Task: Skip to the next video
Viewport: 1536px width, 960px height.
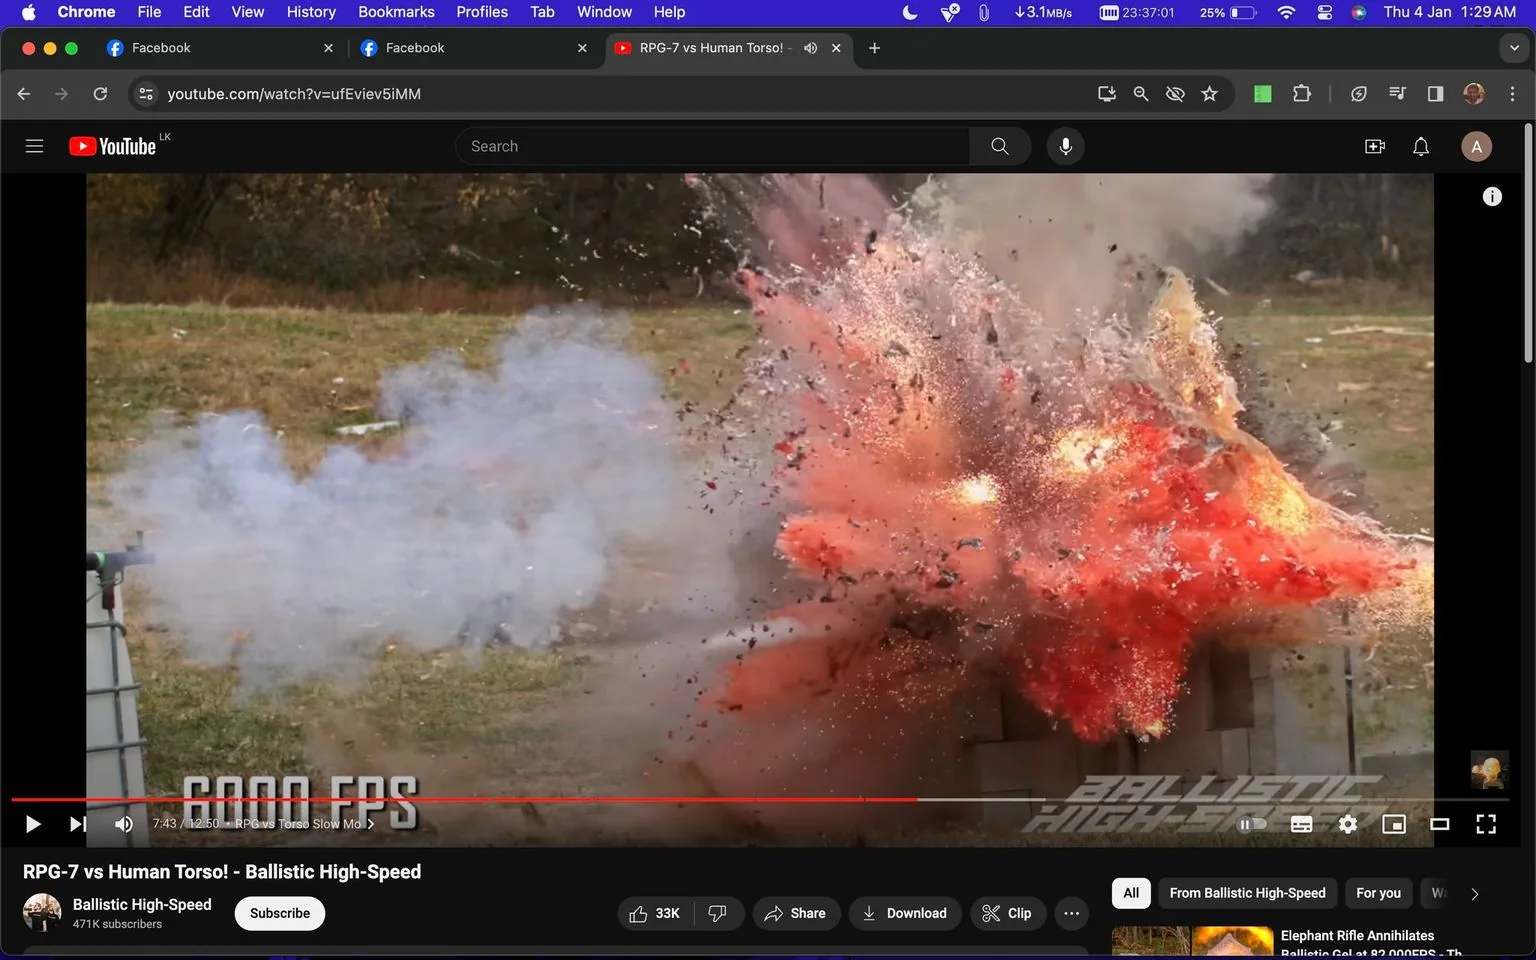Action: click(78, 824)
